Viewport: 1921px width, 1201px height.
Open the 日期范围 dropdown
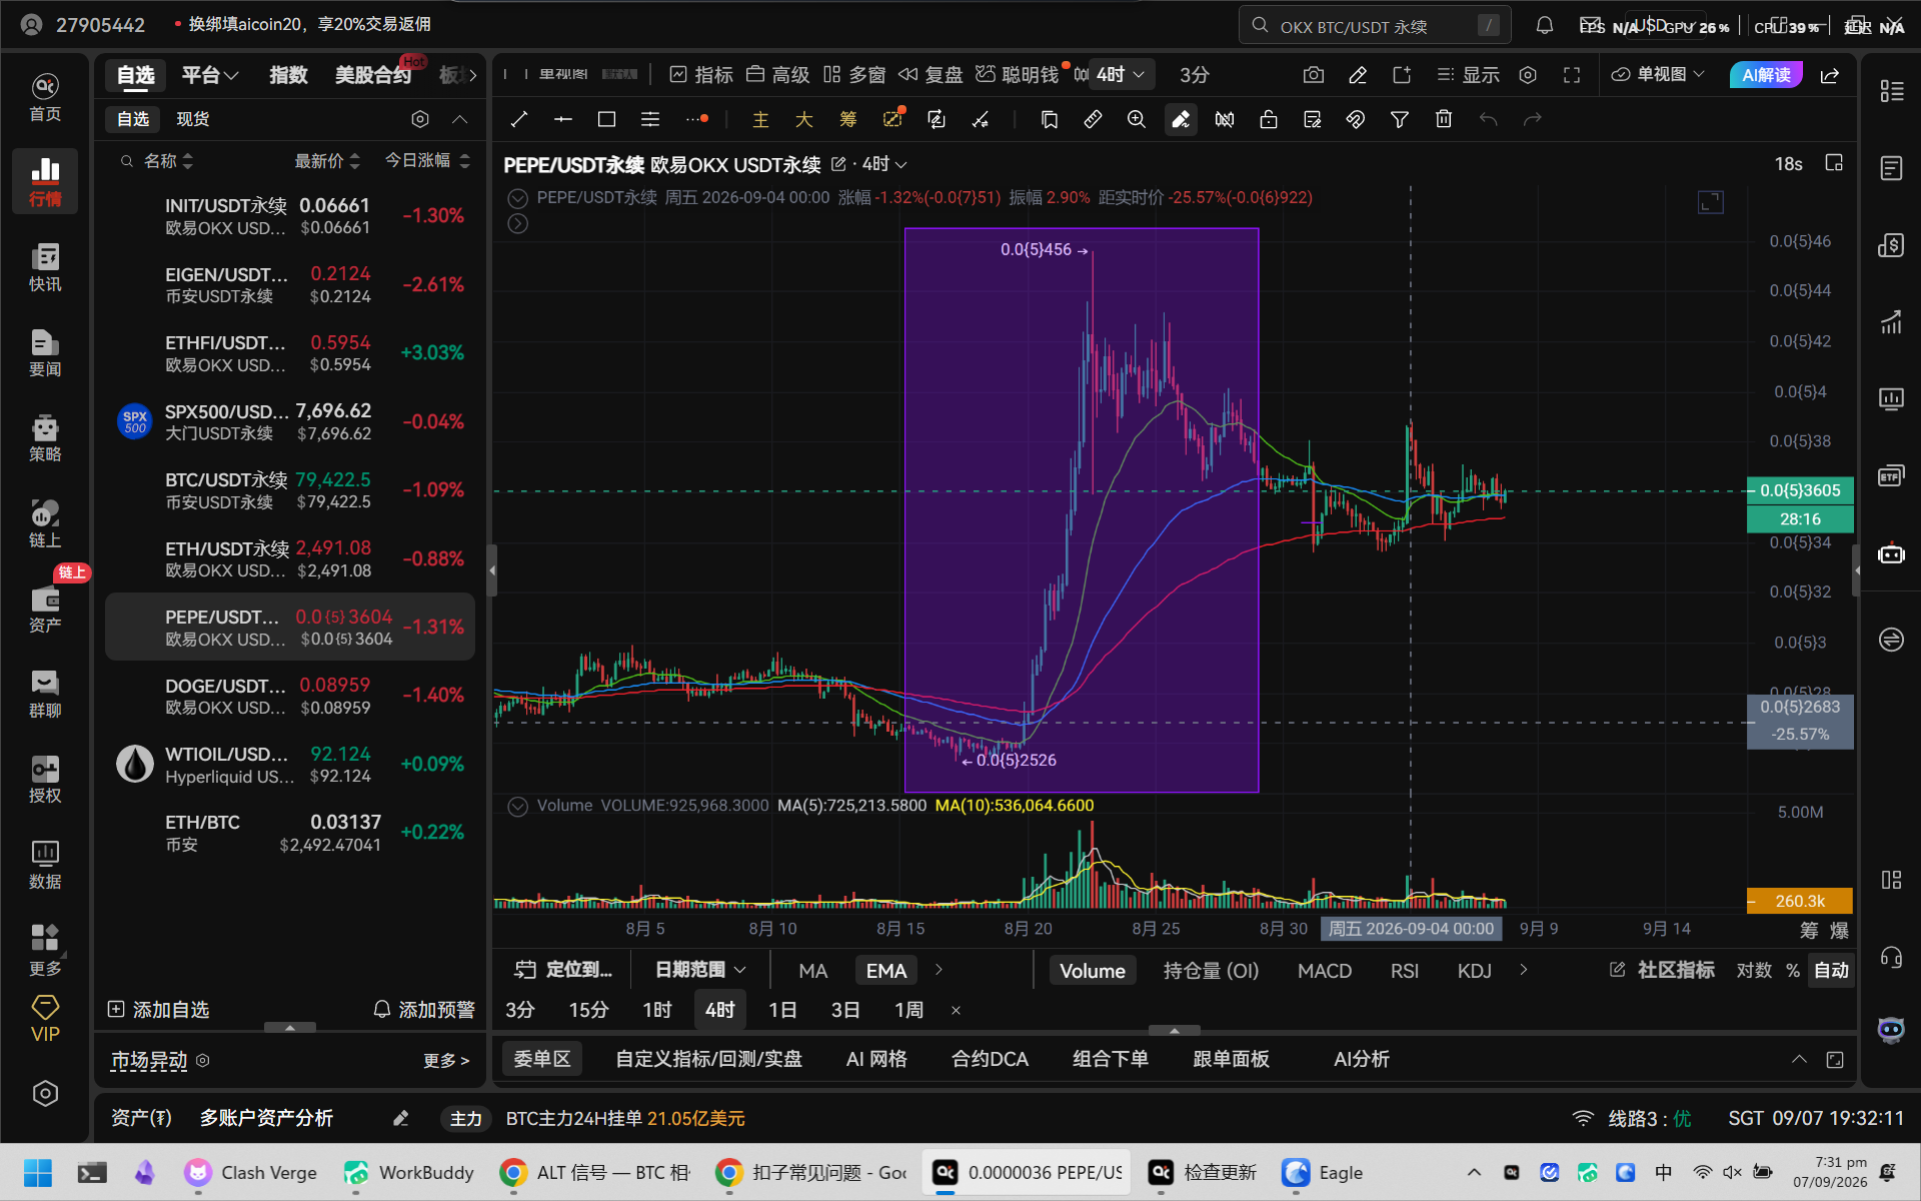700,970
